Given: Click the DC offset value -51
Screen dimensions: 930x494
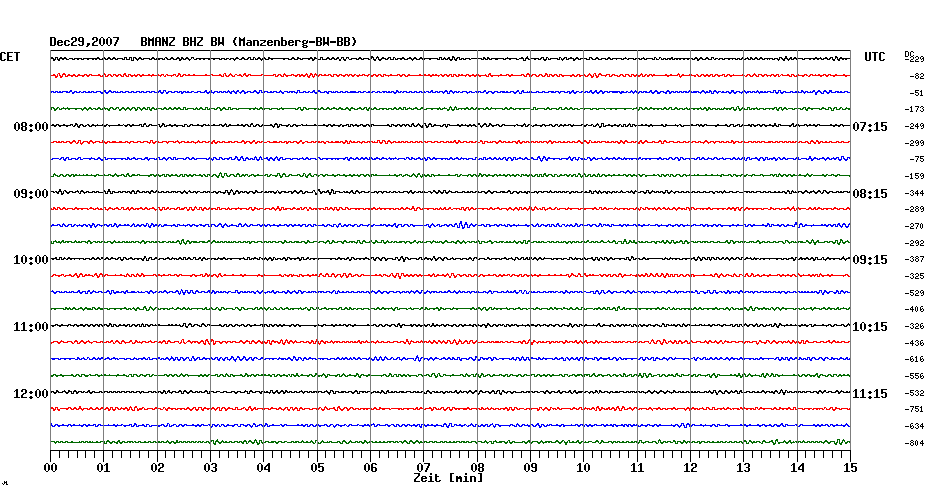Looking at the screenshot, I should pos(918,93).
